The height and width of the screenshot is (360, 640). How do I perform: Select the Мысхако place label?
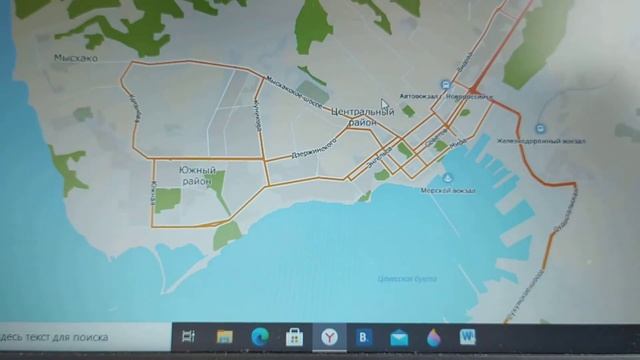tap(76, 58)
